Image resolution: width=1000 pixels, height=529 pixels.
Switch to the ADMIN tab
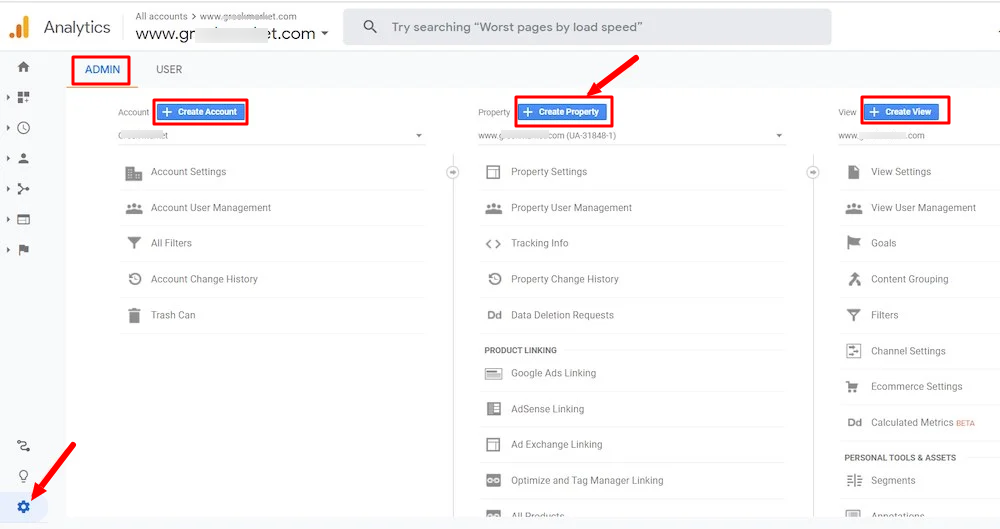pos(102,70)
